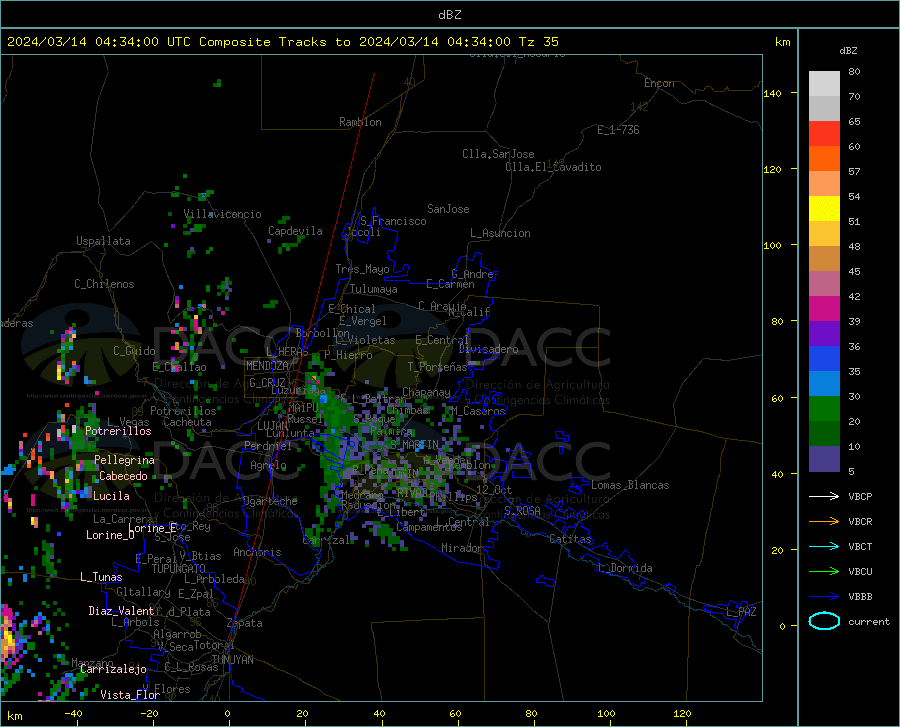Click the 'Lomas_Blancas' place label
The image size is (900, 727).
point(630,485)
